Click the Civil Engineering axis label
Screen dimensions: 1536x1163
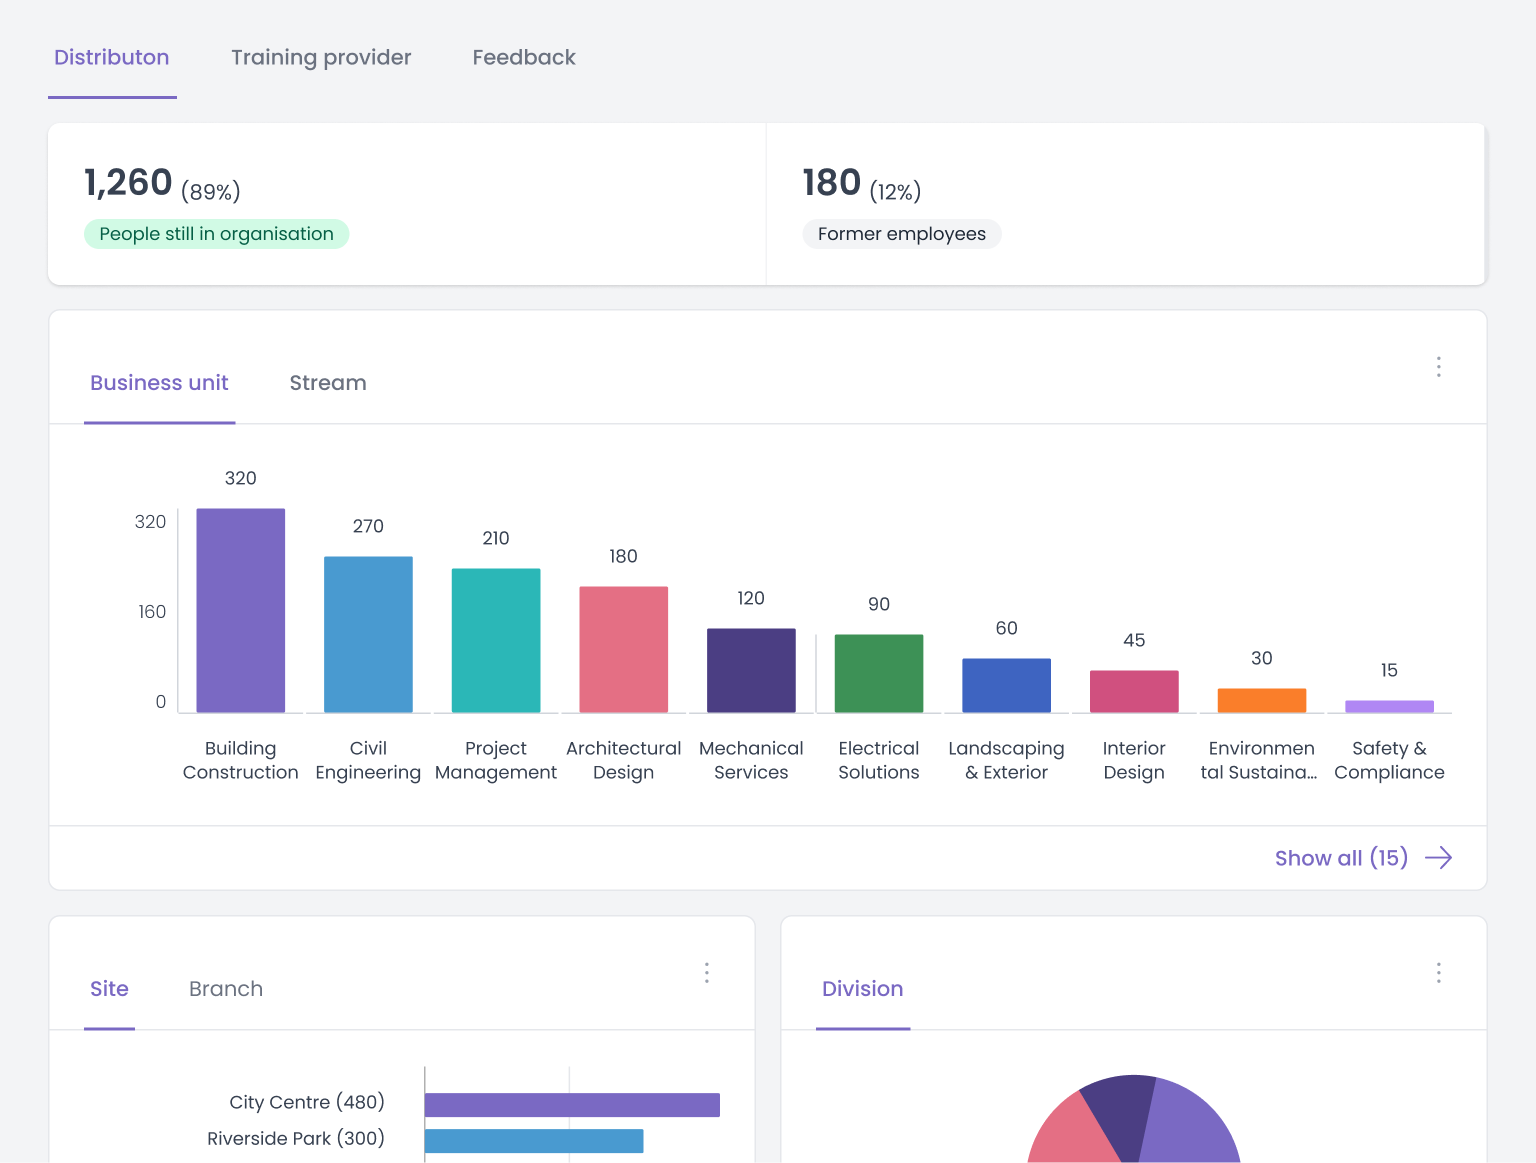(368, 760)
